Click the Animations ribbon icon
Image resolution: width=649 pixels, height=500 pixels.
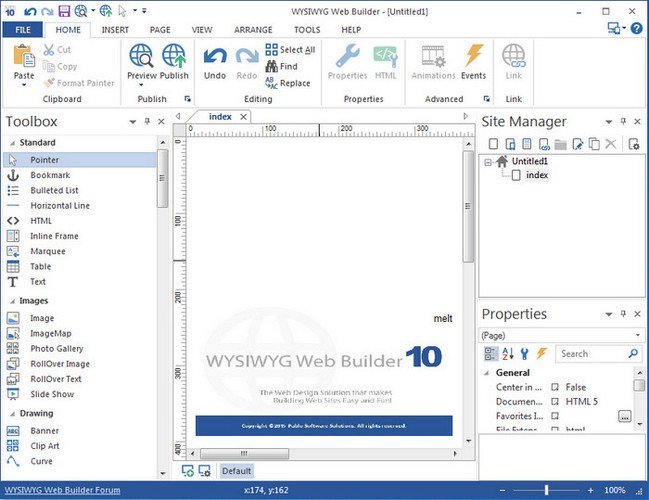(433, 55)
